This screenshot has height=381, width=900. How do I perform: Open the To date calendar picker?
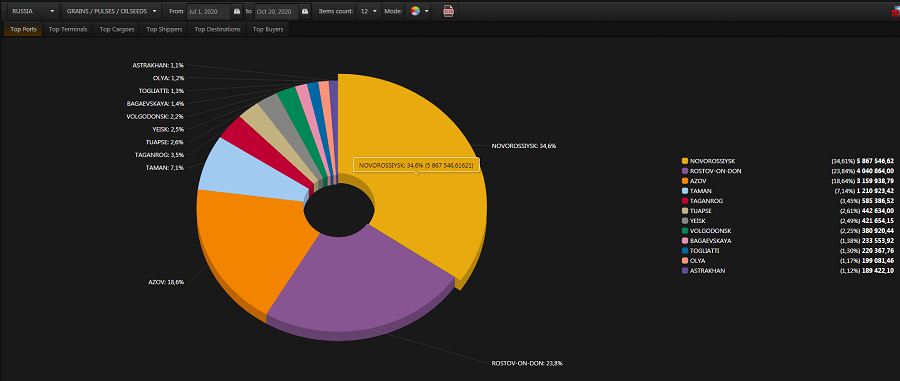coord(305,11)
